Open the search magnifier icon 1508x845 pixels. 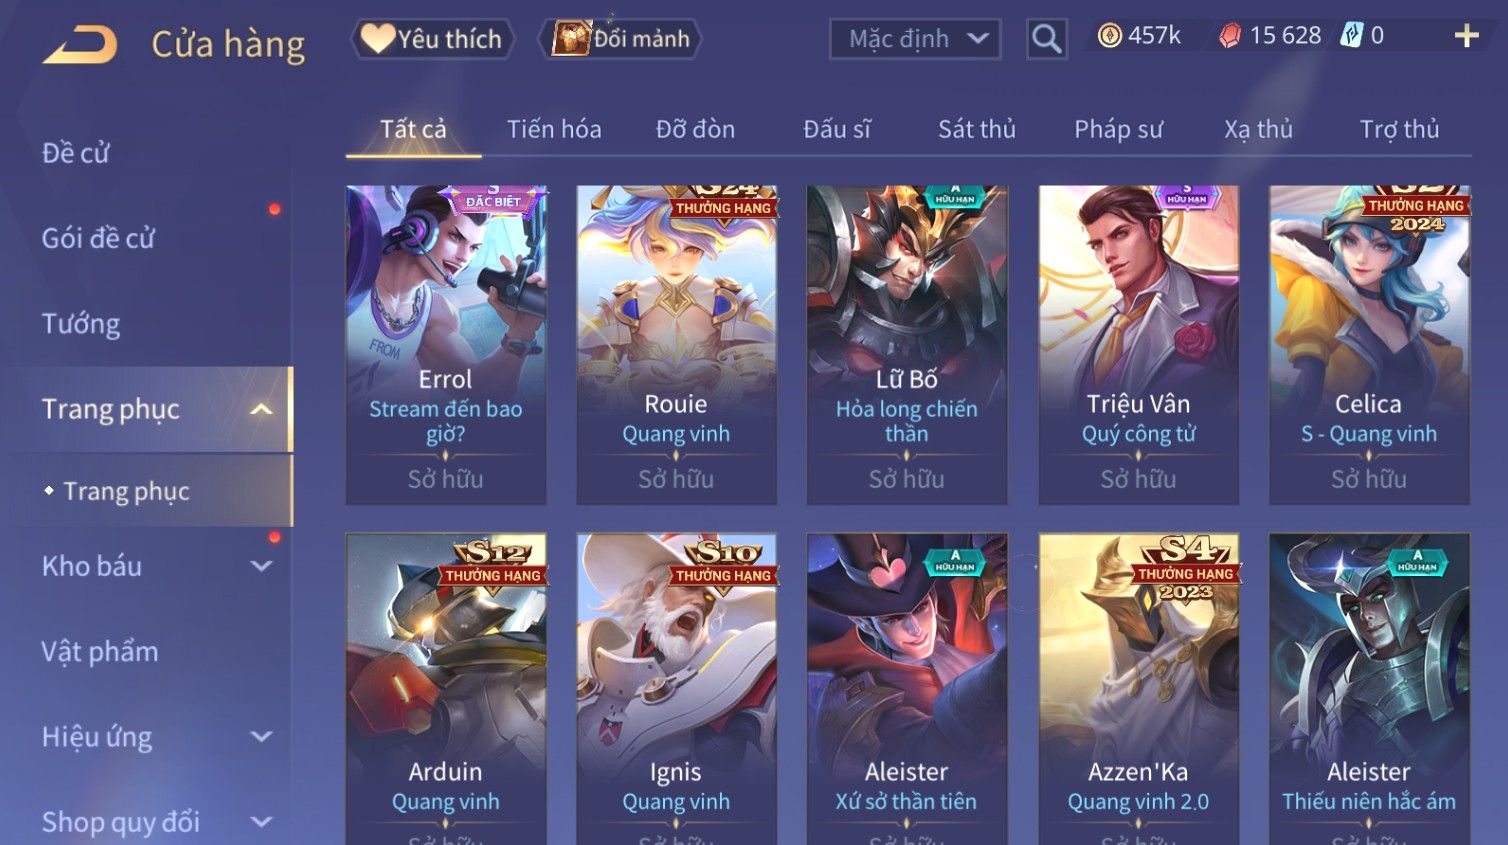click(x=1046, y=39)
